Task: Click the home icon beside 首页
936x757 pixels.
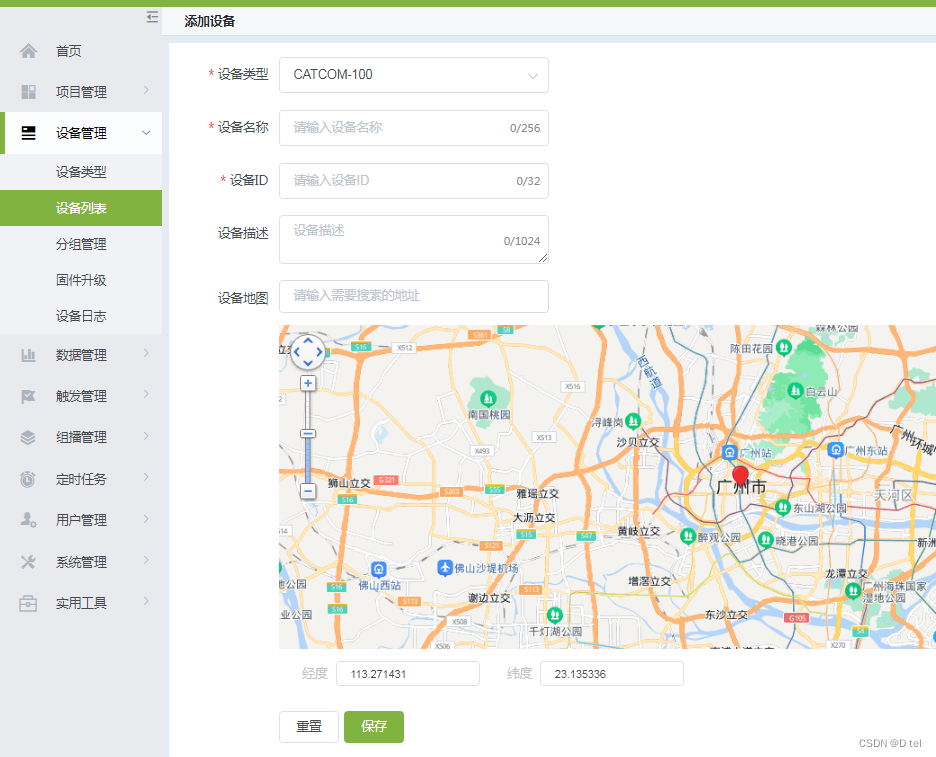Action: tap(28, 51)
